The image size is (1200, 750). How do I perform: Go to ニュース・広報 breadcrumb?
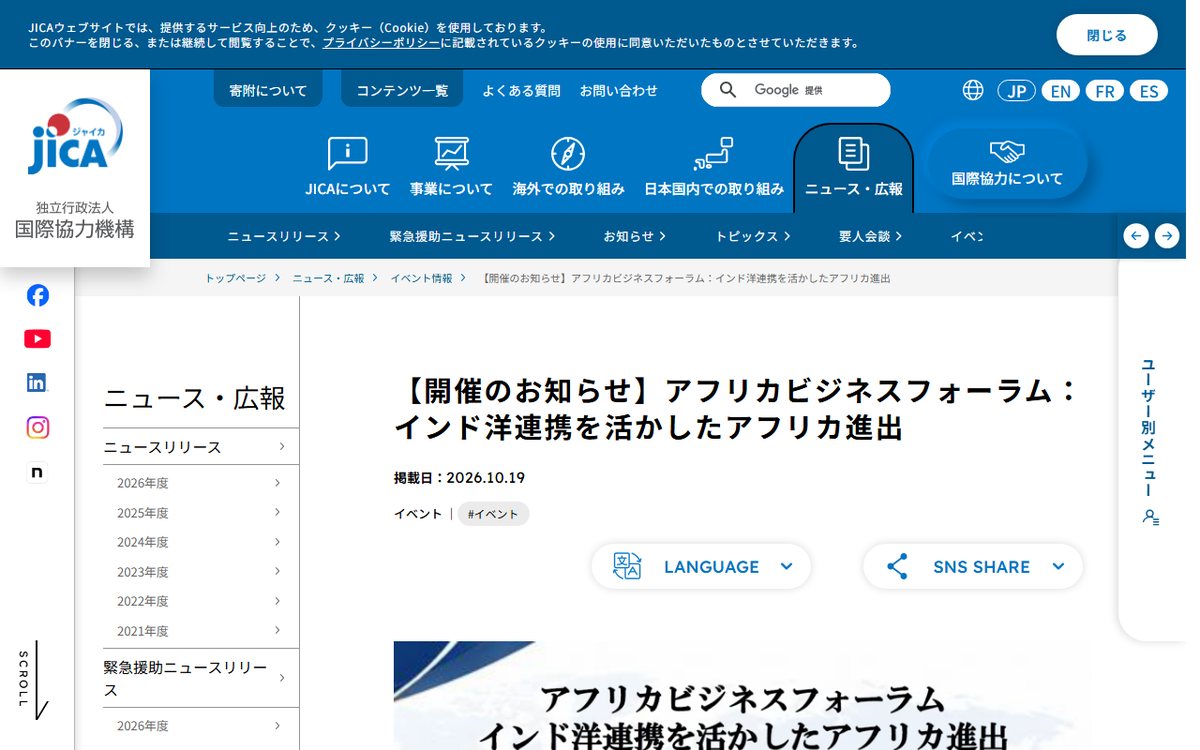tap(328, 278)
